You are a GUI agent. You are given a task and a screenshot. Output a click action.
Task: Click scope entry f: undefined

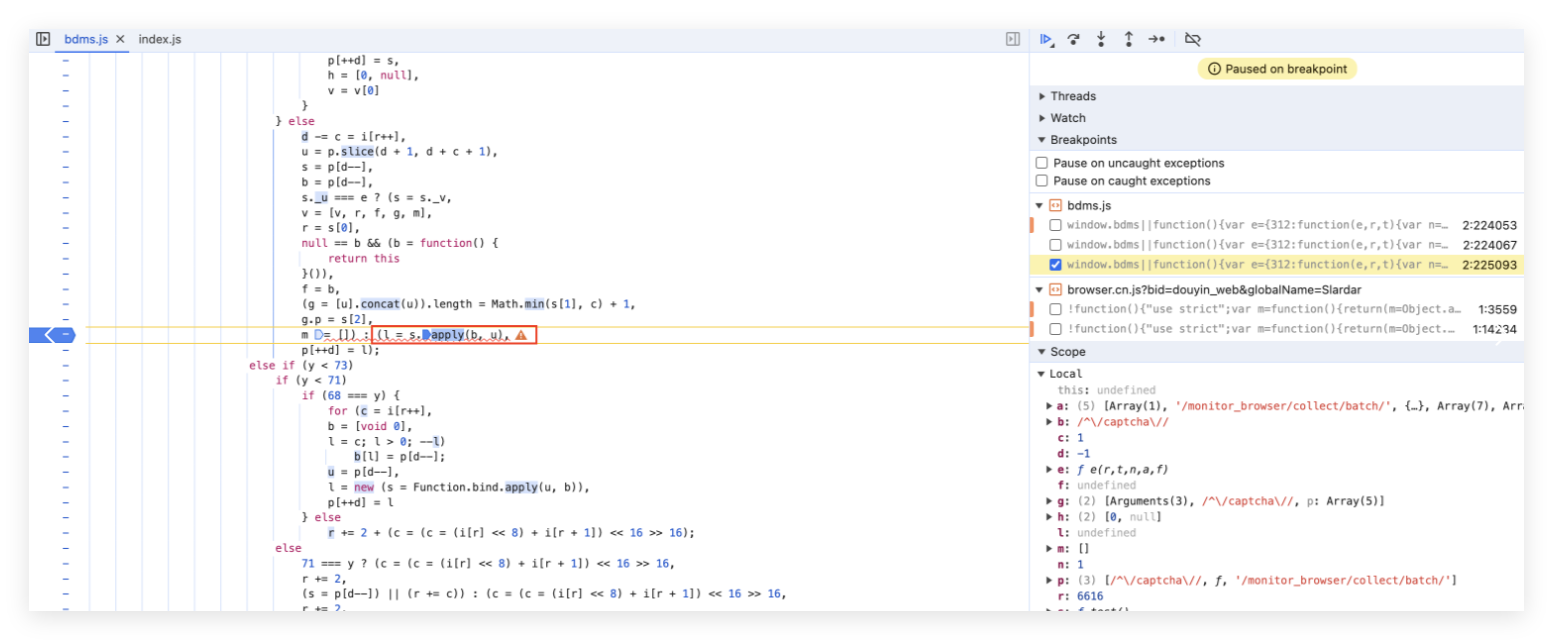(1098, 485)
